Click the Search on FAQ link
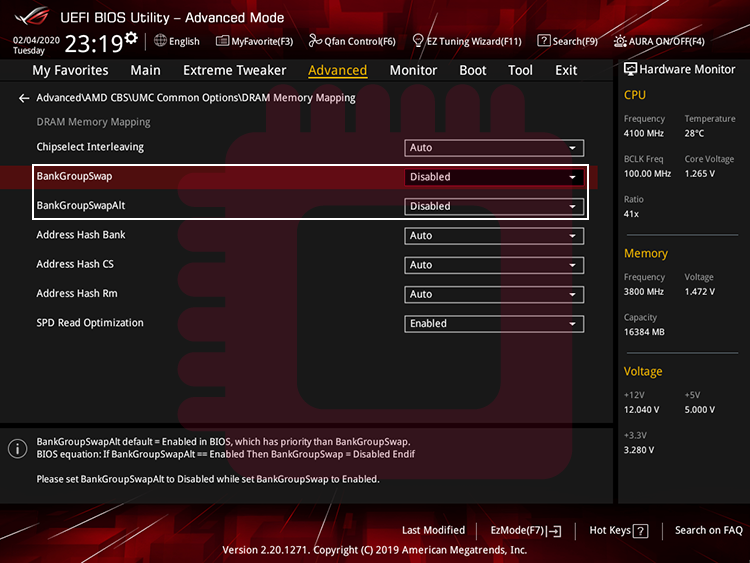Image resolution: width=750 pixels, height=563 pixels. point(708,531)
